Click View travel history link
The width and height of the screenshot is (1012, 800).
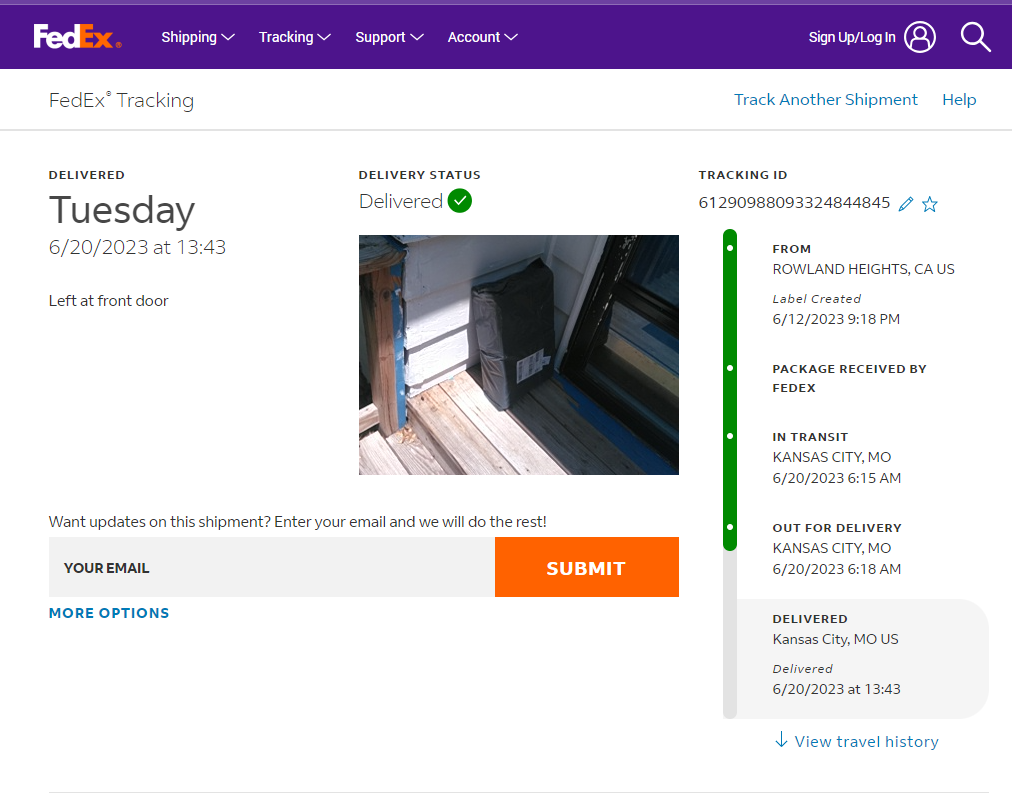pos(866,741)
